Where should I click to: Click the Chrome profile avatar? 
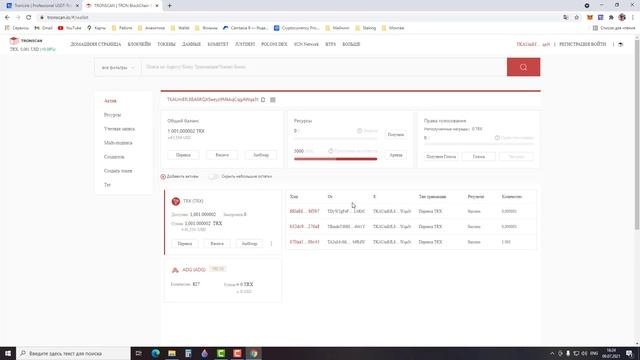tap(622, 18)
